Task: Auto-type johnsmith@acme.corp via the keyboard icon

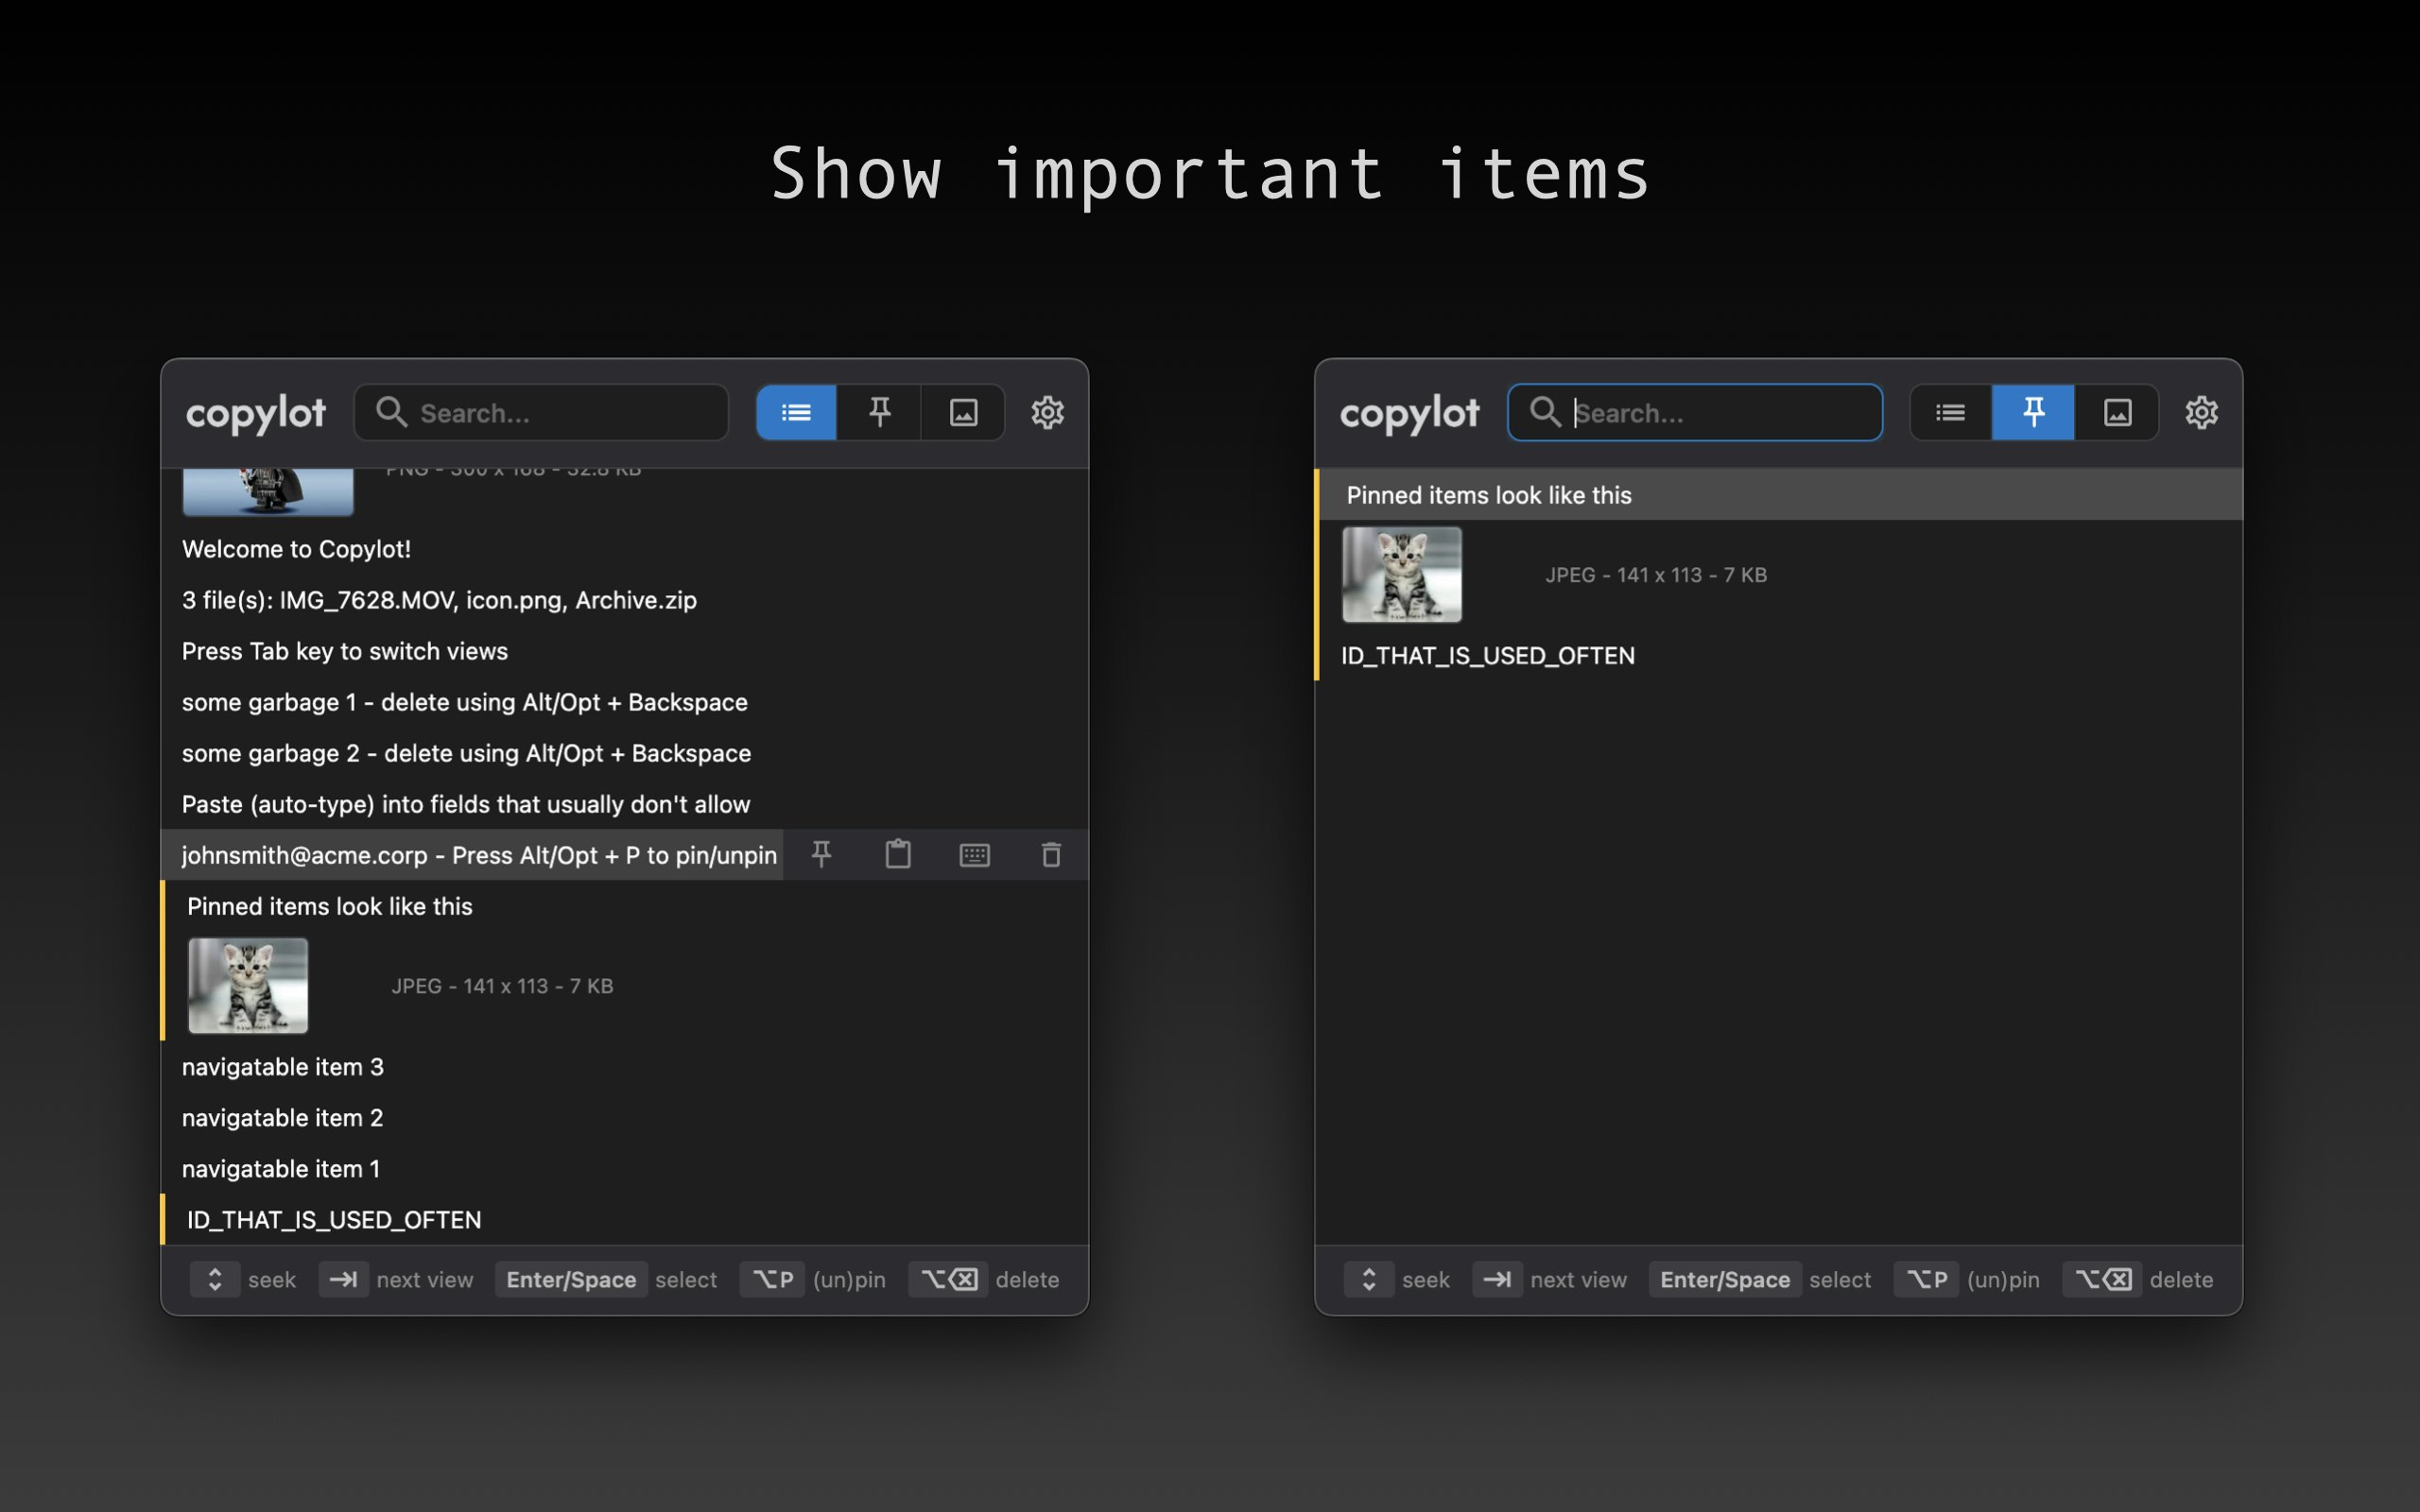Action: 975,854
